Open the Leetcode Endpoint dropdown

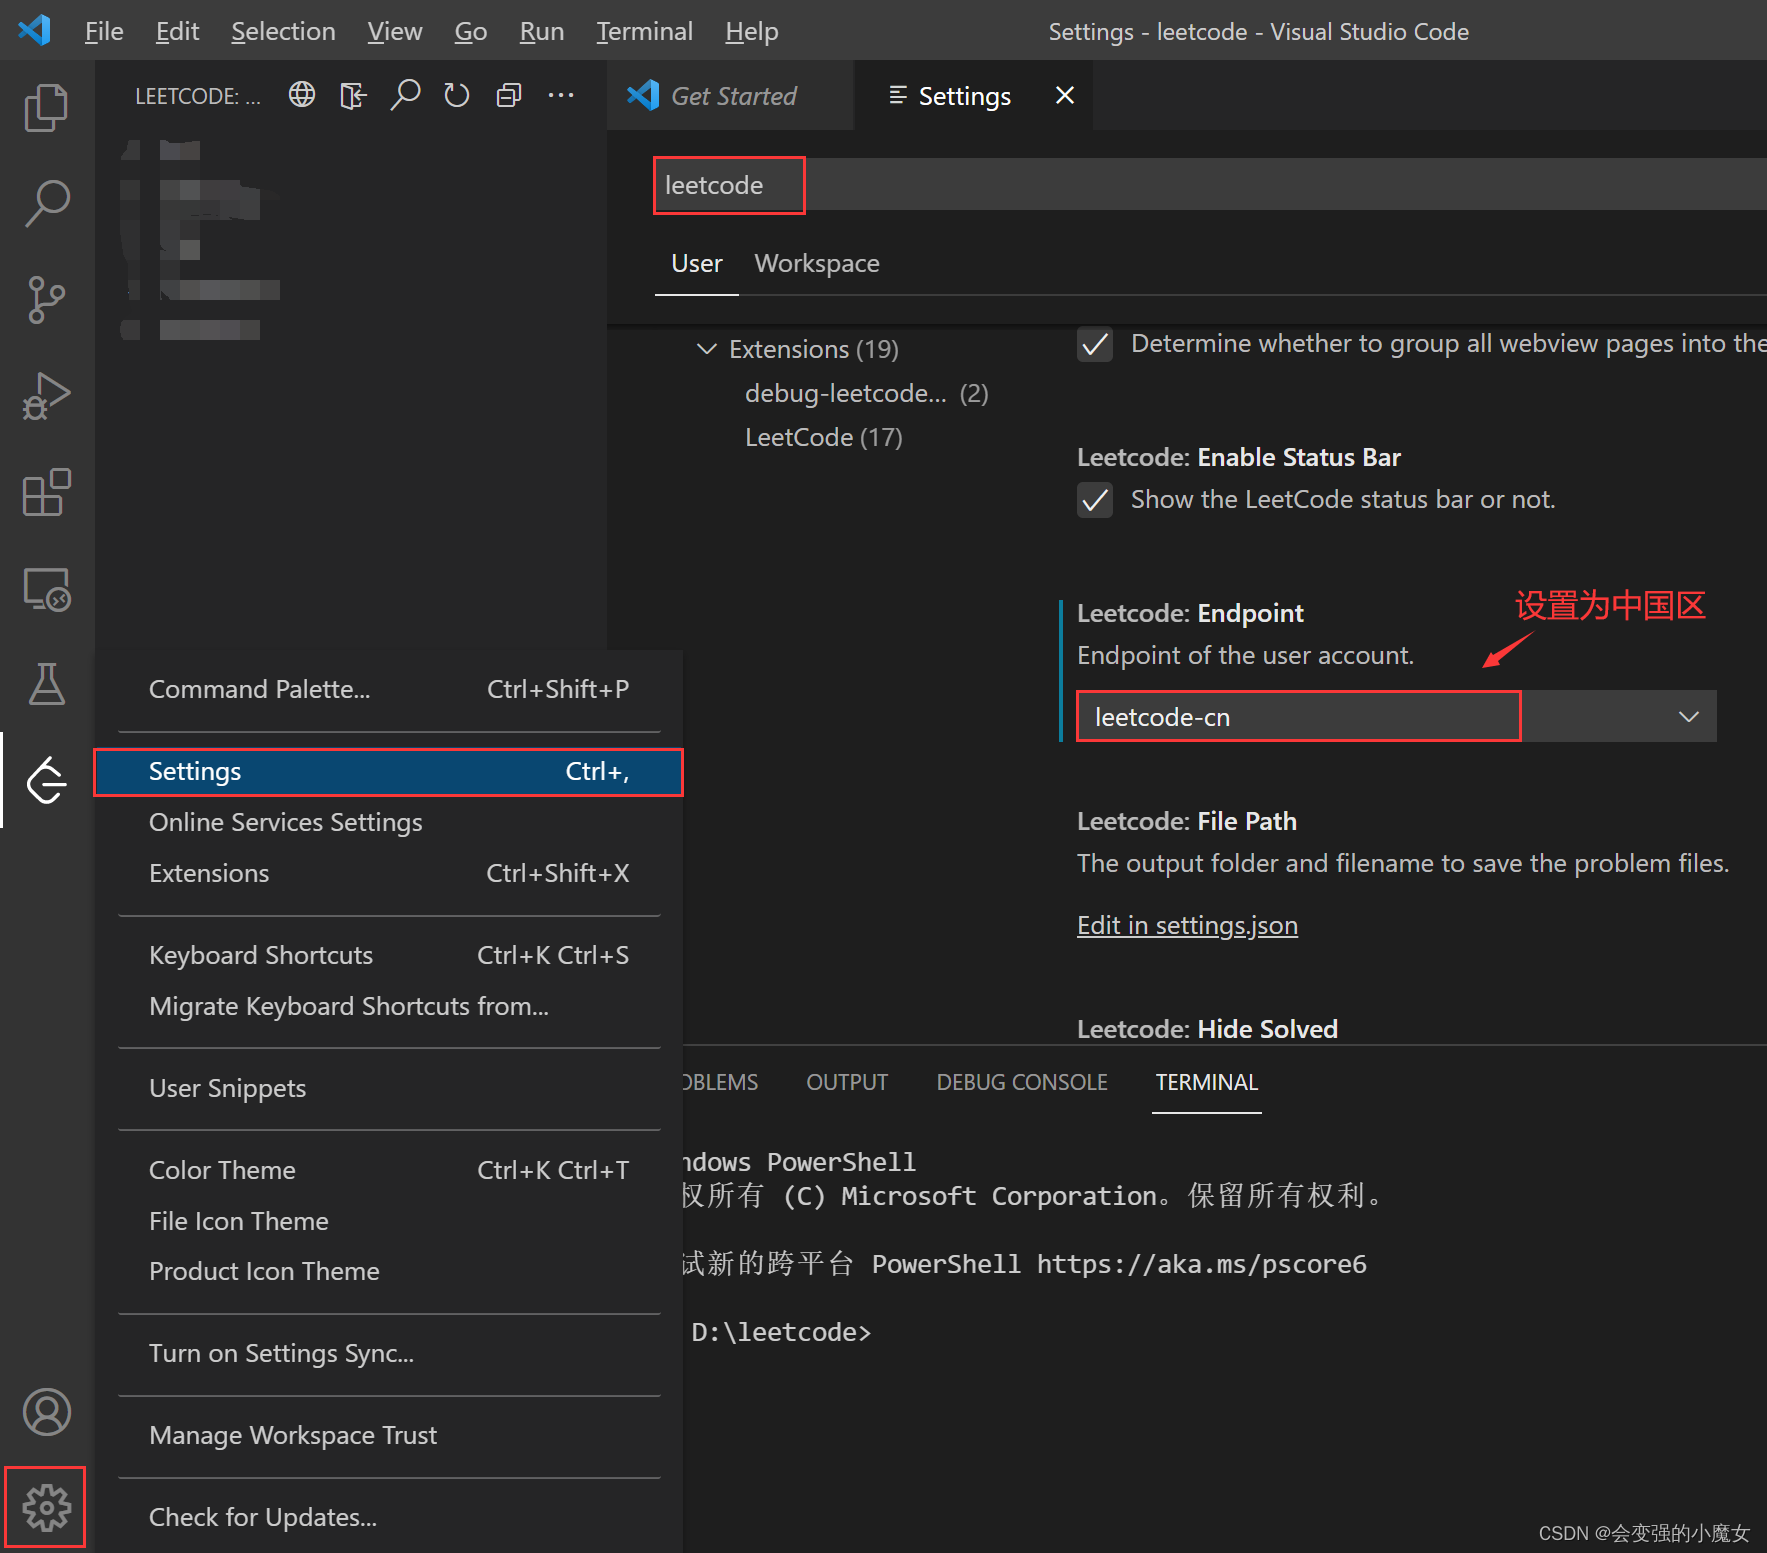coord(1688,716)
